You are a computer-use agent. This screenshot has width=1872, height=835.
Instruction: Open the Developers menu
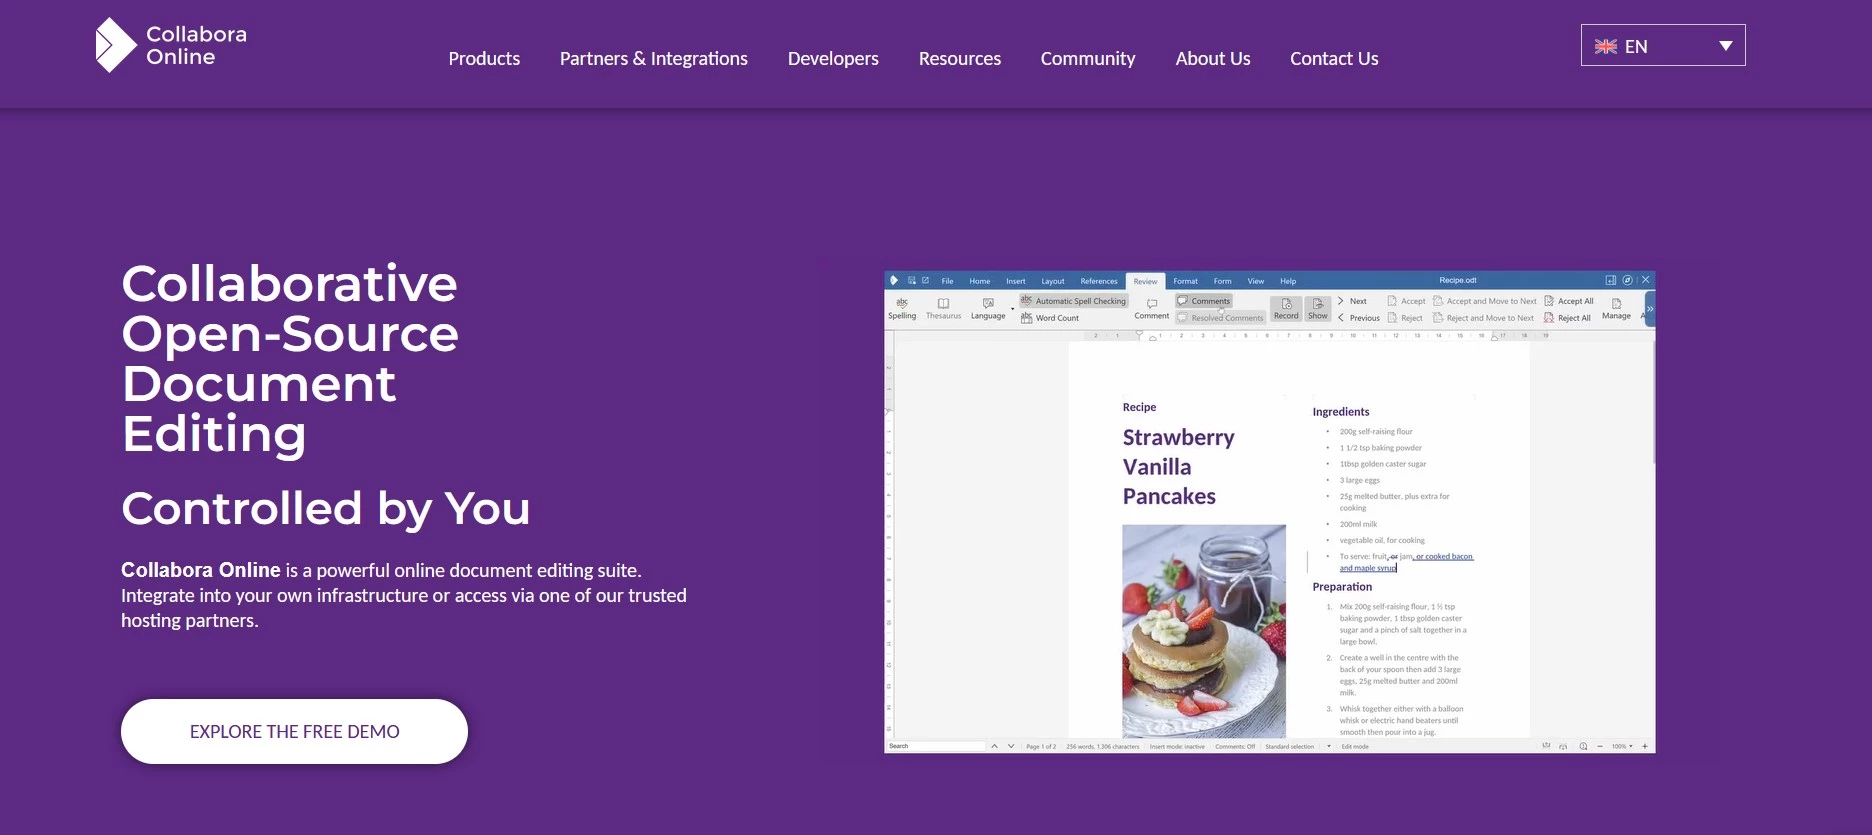(x=833, y=59)
